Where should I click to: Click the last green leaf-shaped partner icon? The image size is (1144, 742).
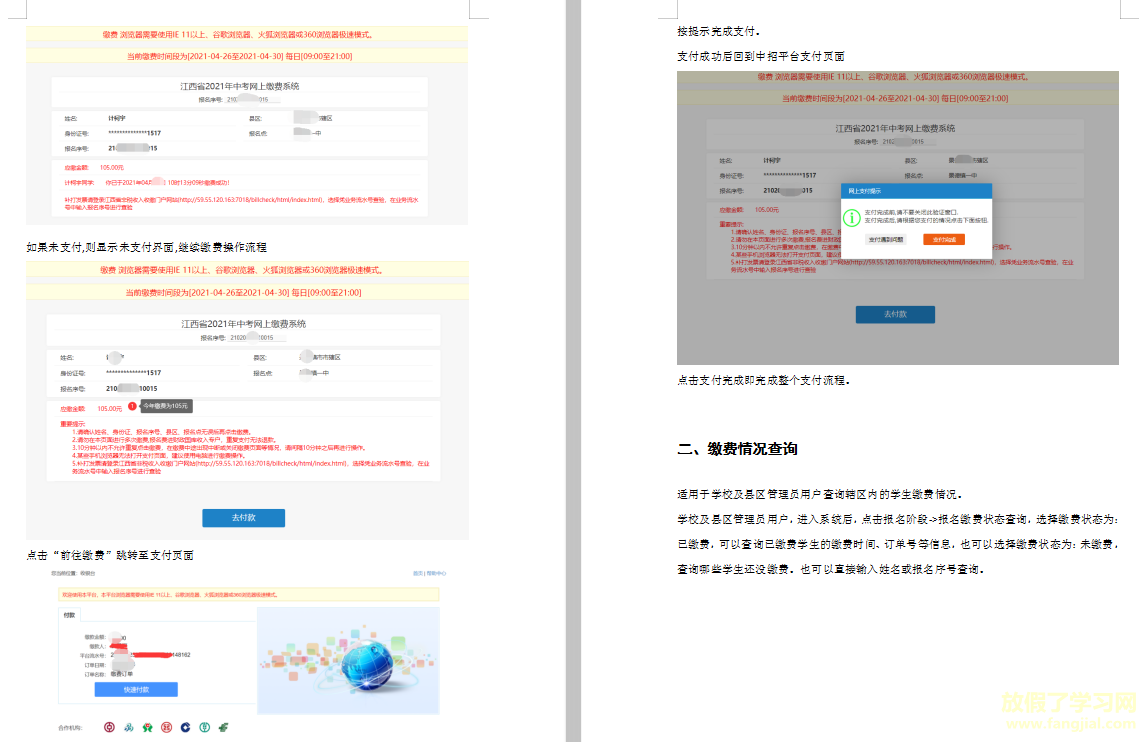coord(222,727)
